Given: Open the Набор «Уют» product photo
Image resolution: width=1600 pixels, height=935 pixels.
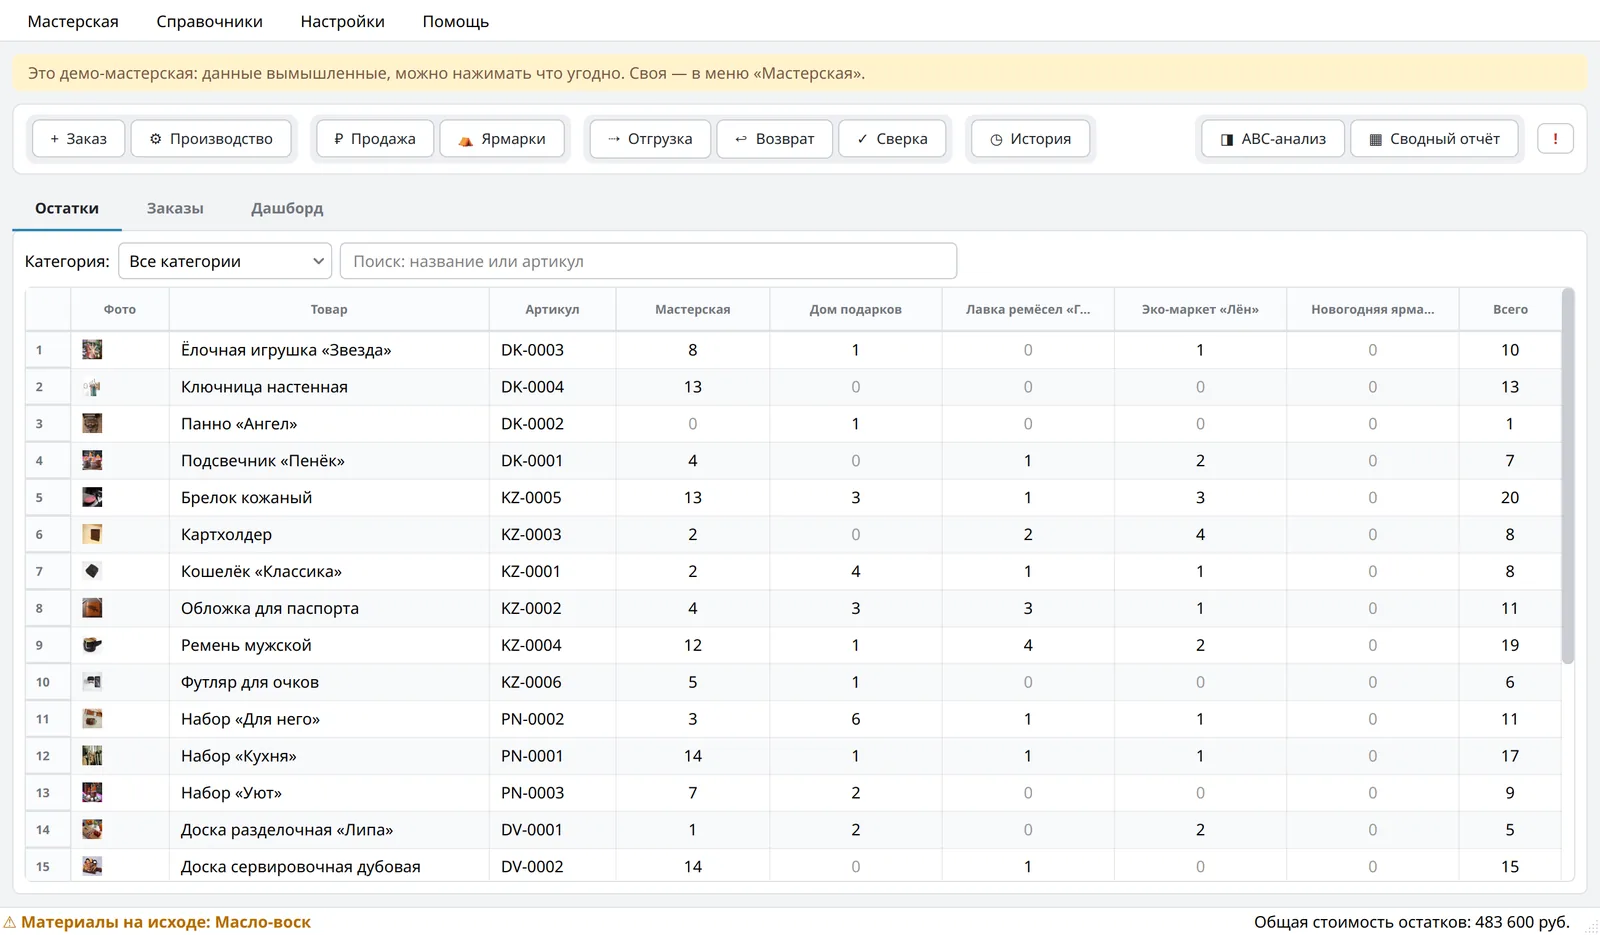Looking at the screenshot, I should [92, 793].
